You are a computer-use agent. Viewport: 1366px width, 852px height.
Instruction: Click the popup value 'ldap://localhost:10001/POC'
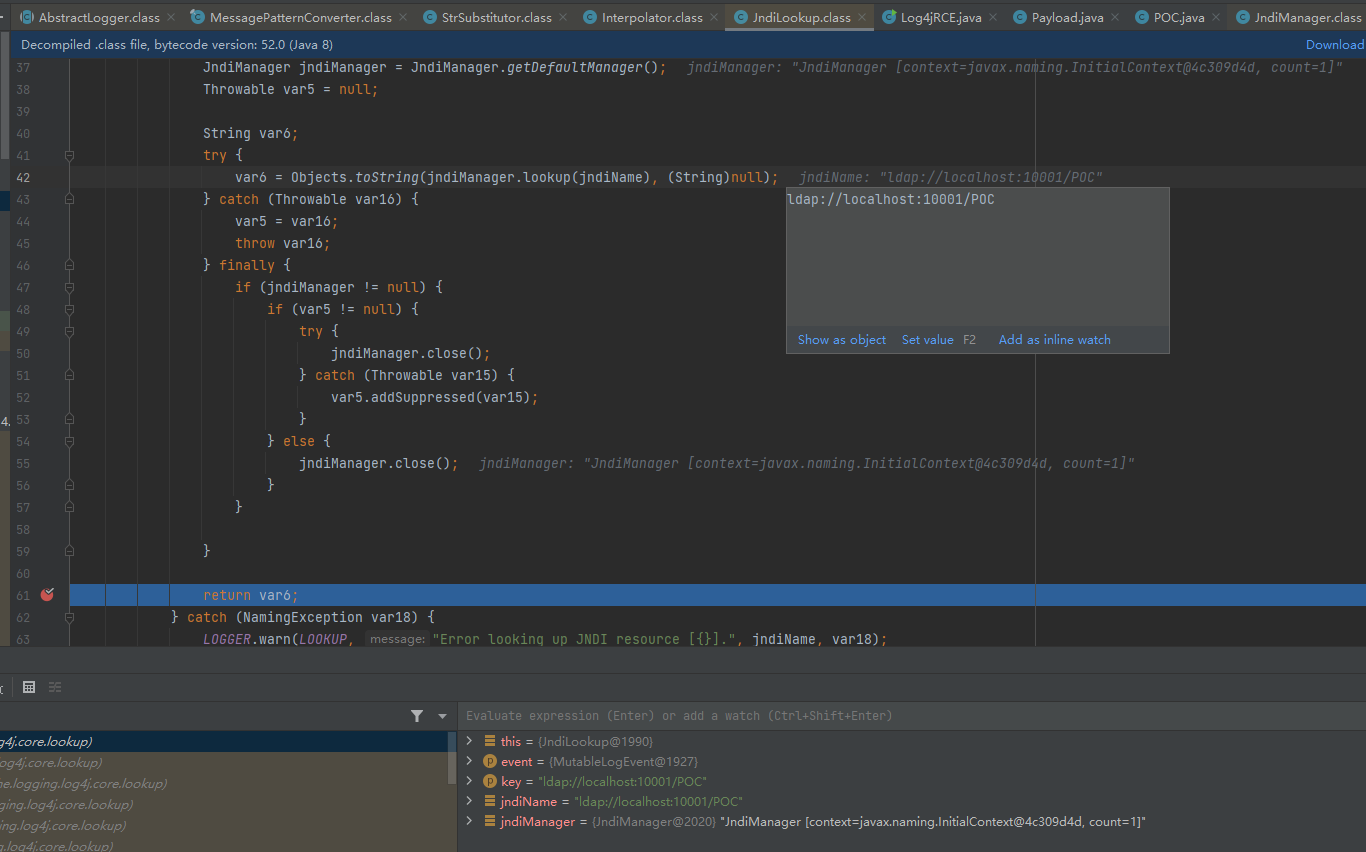pyautogui.click(x=891, y=199)
